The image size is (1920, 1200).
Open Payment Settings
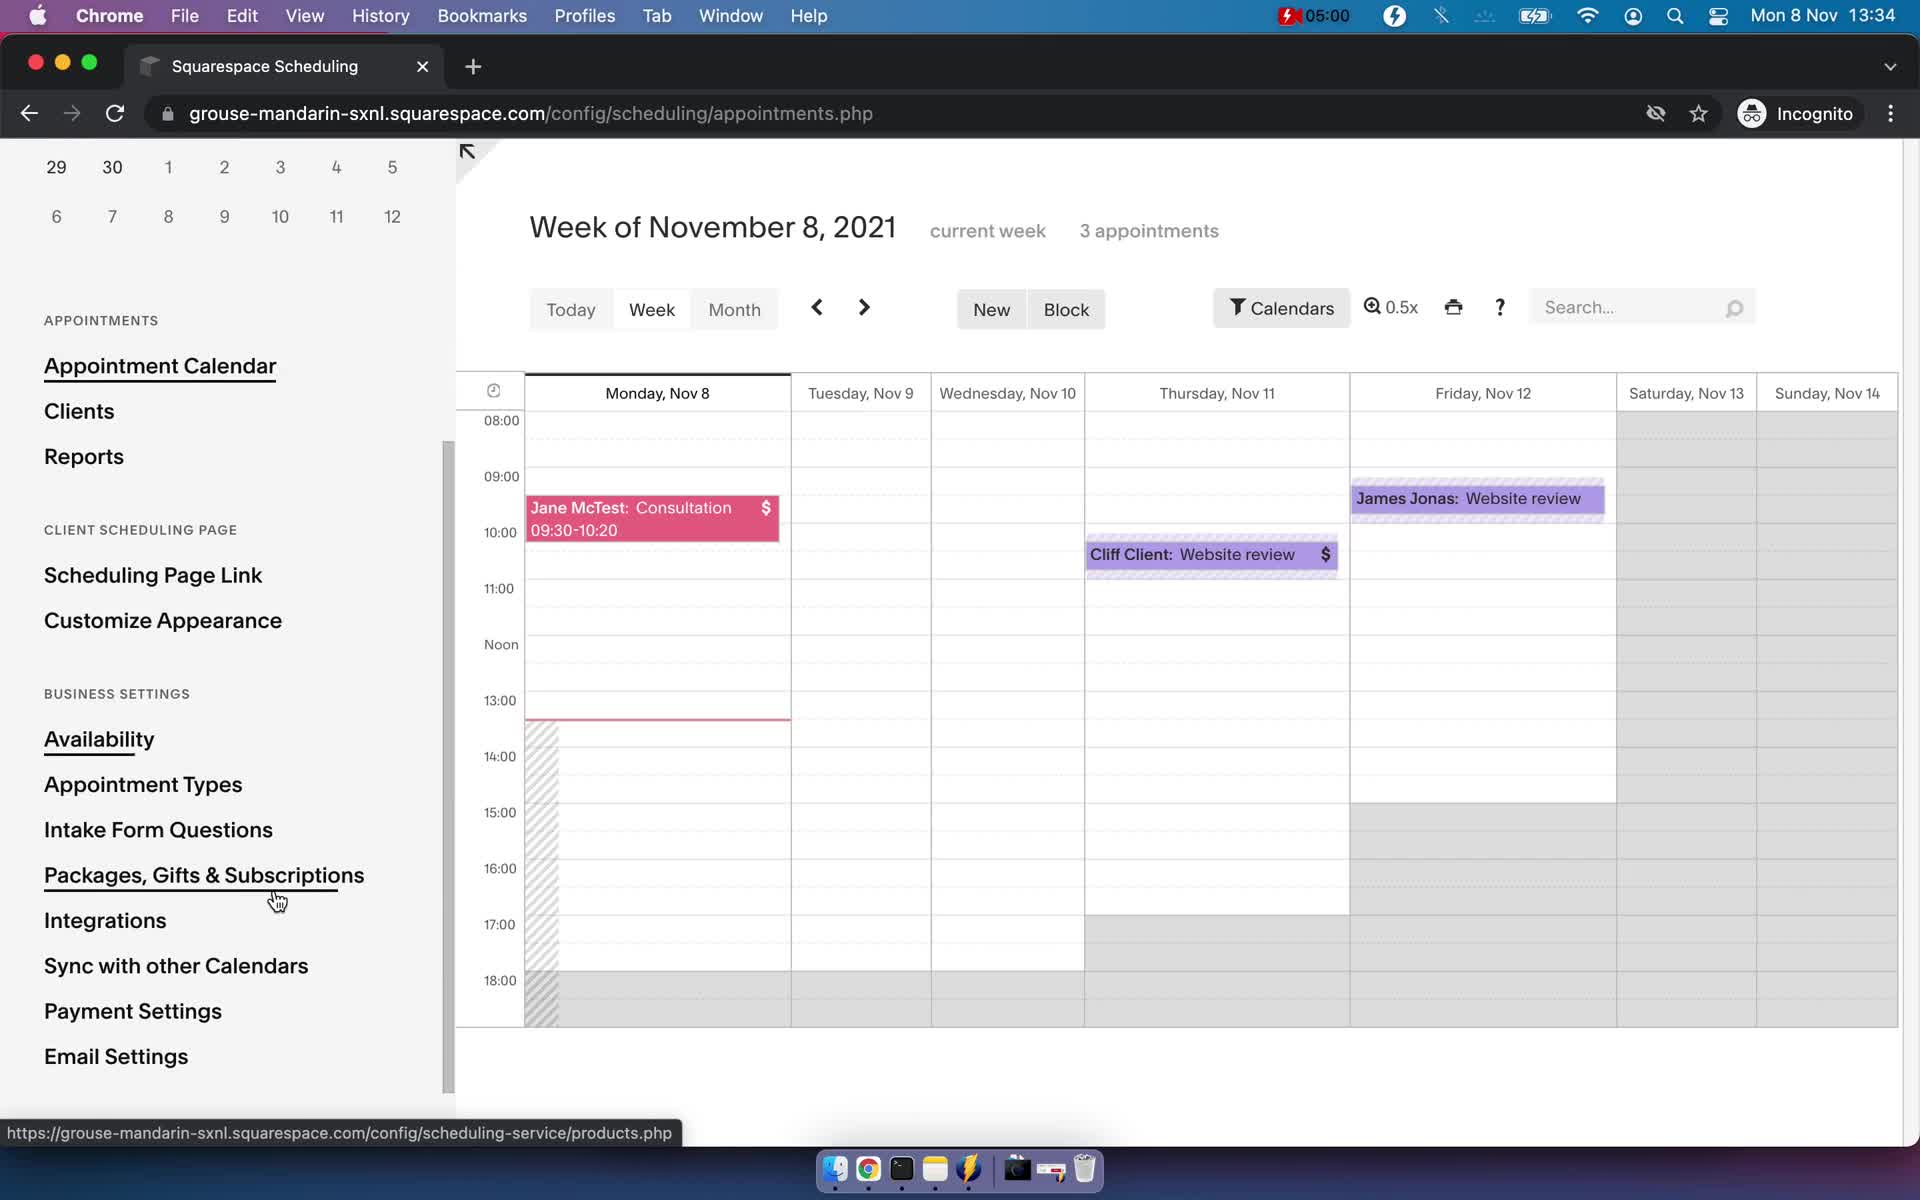pos(133,1011)
